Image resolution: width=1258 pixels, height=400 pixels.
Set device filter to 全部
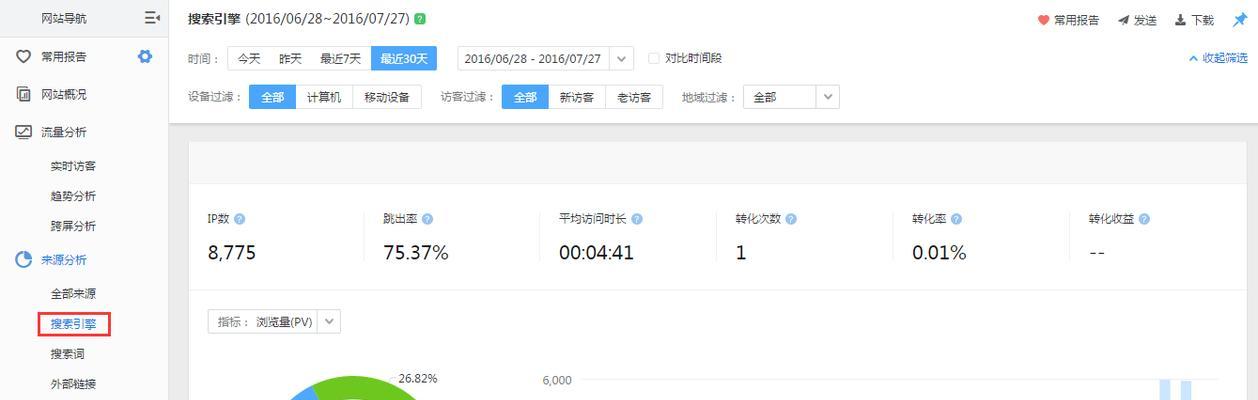272,97
